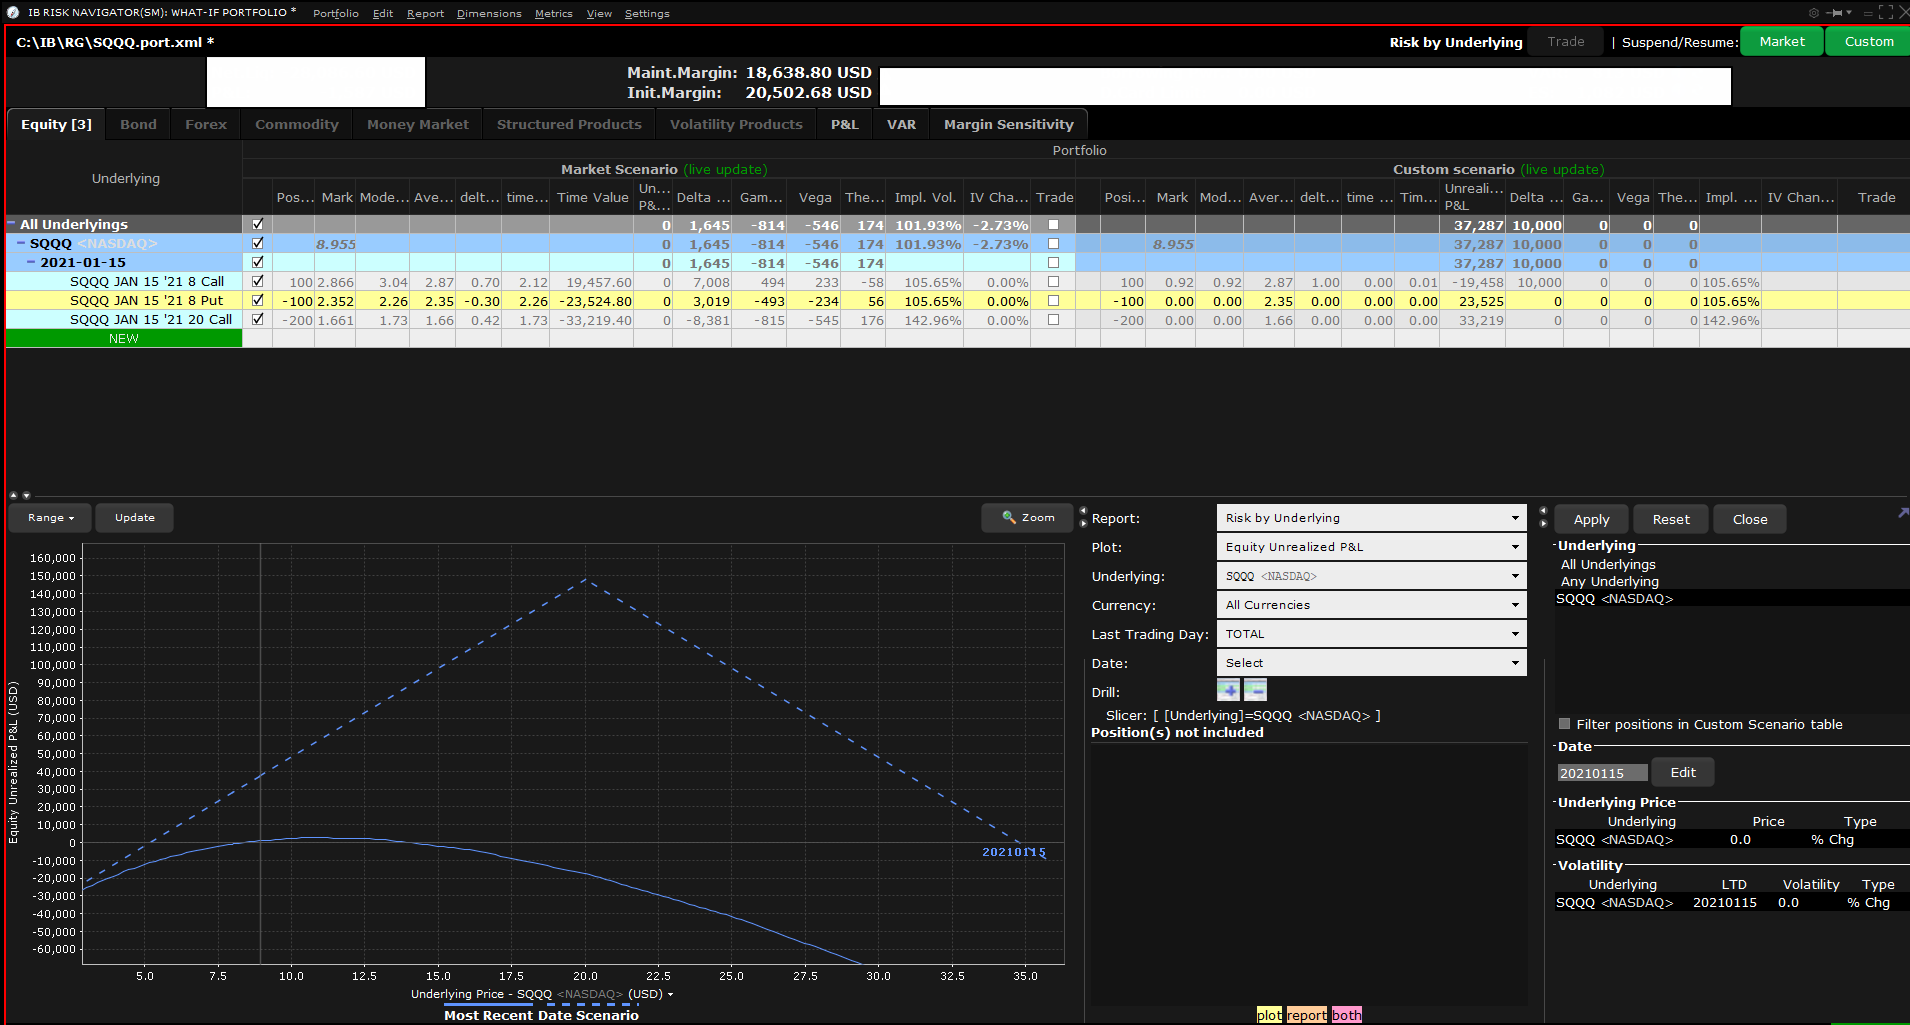Click the pink 'both' swatch label
Viewport: 1910px width, 1025px height.
pos(1346,1015)
